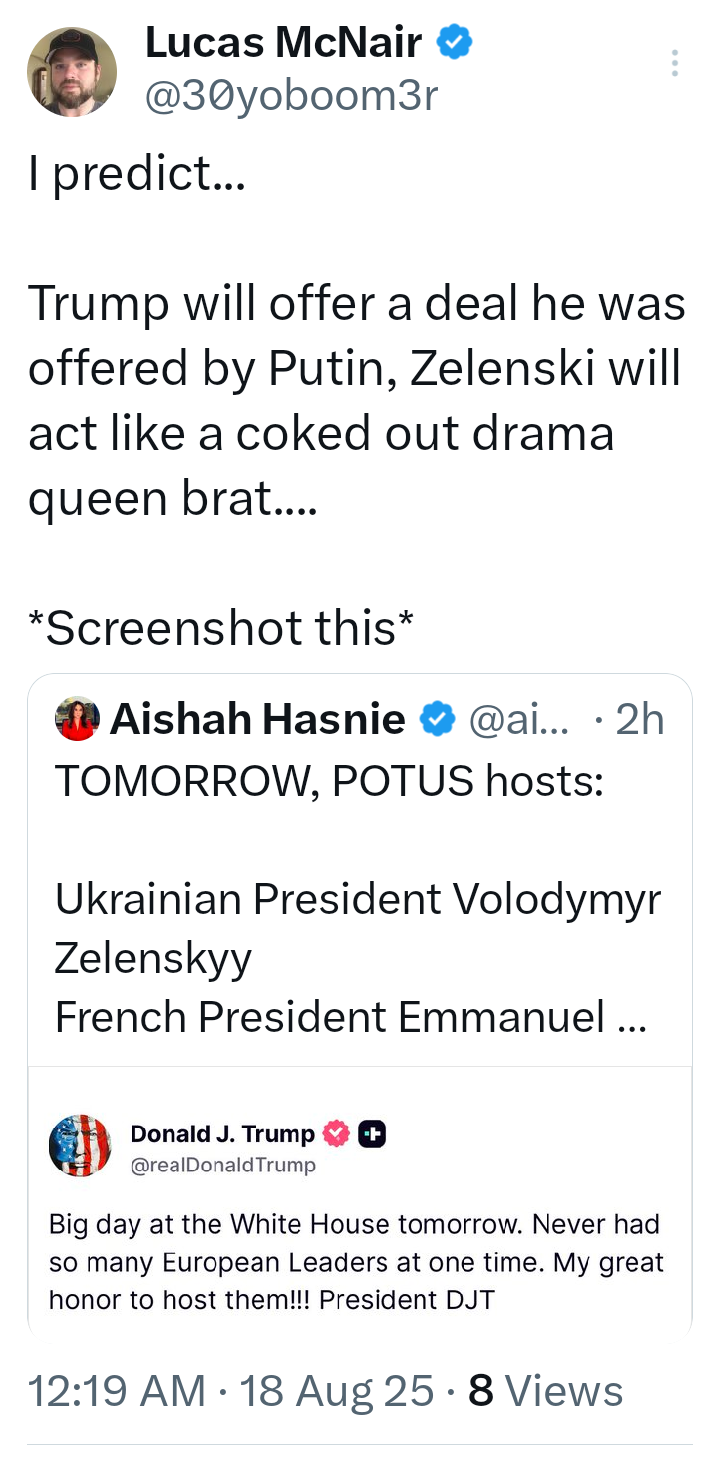720x1457 pixels.
Task: Open the three-dot tweet options menu
Action: [x=675, y=63]
